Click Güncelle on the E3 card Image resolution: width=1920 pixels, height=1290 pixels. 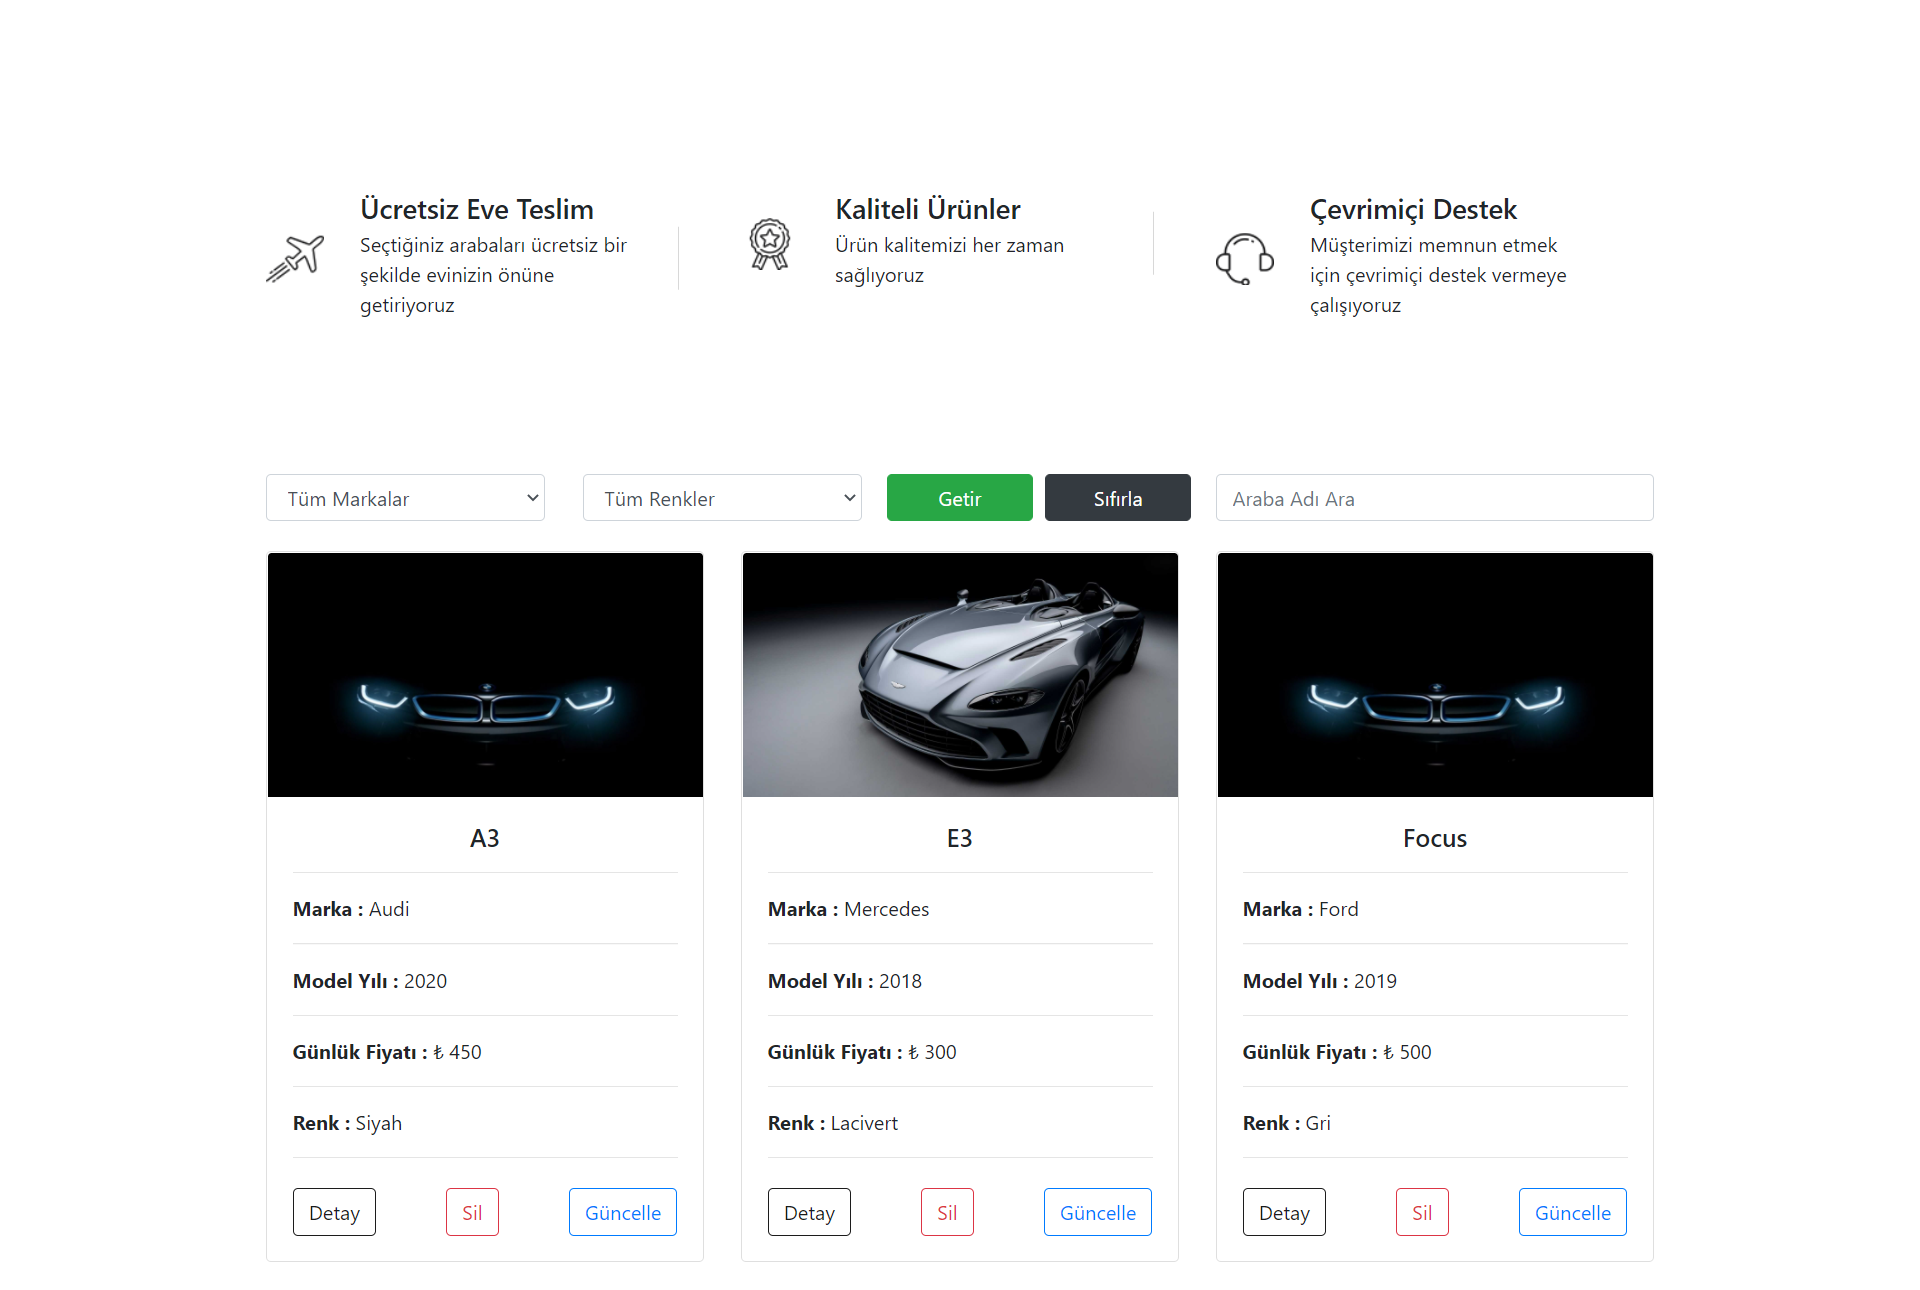(1097, 1212)
